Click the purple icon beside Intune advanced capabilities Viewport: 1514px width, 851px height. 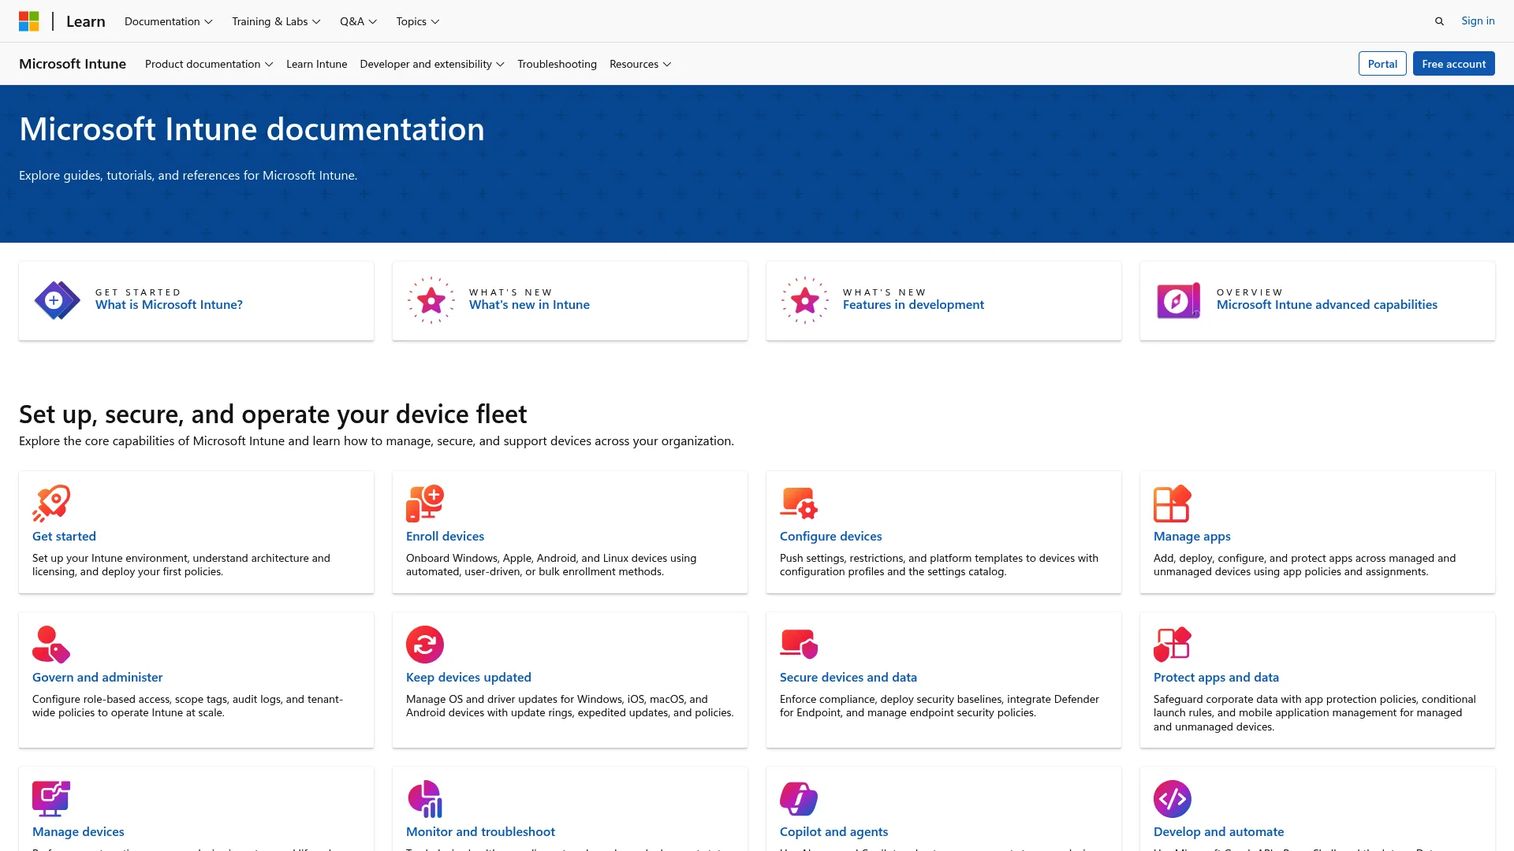point(1179,300)
